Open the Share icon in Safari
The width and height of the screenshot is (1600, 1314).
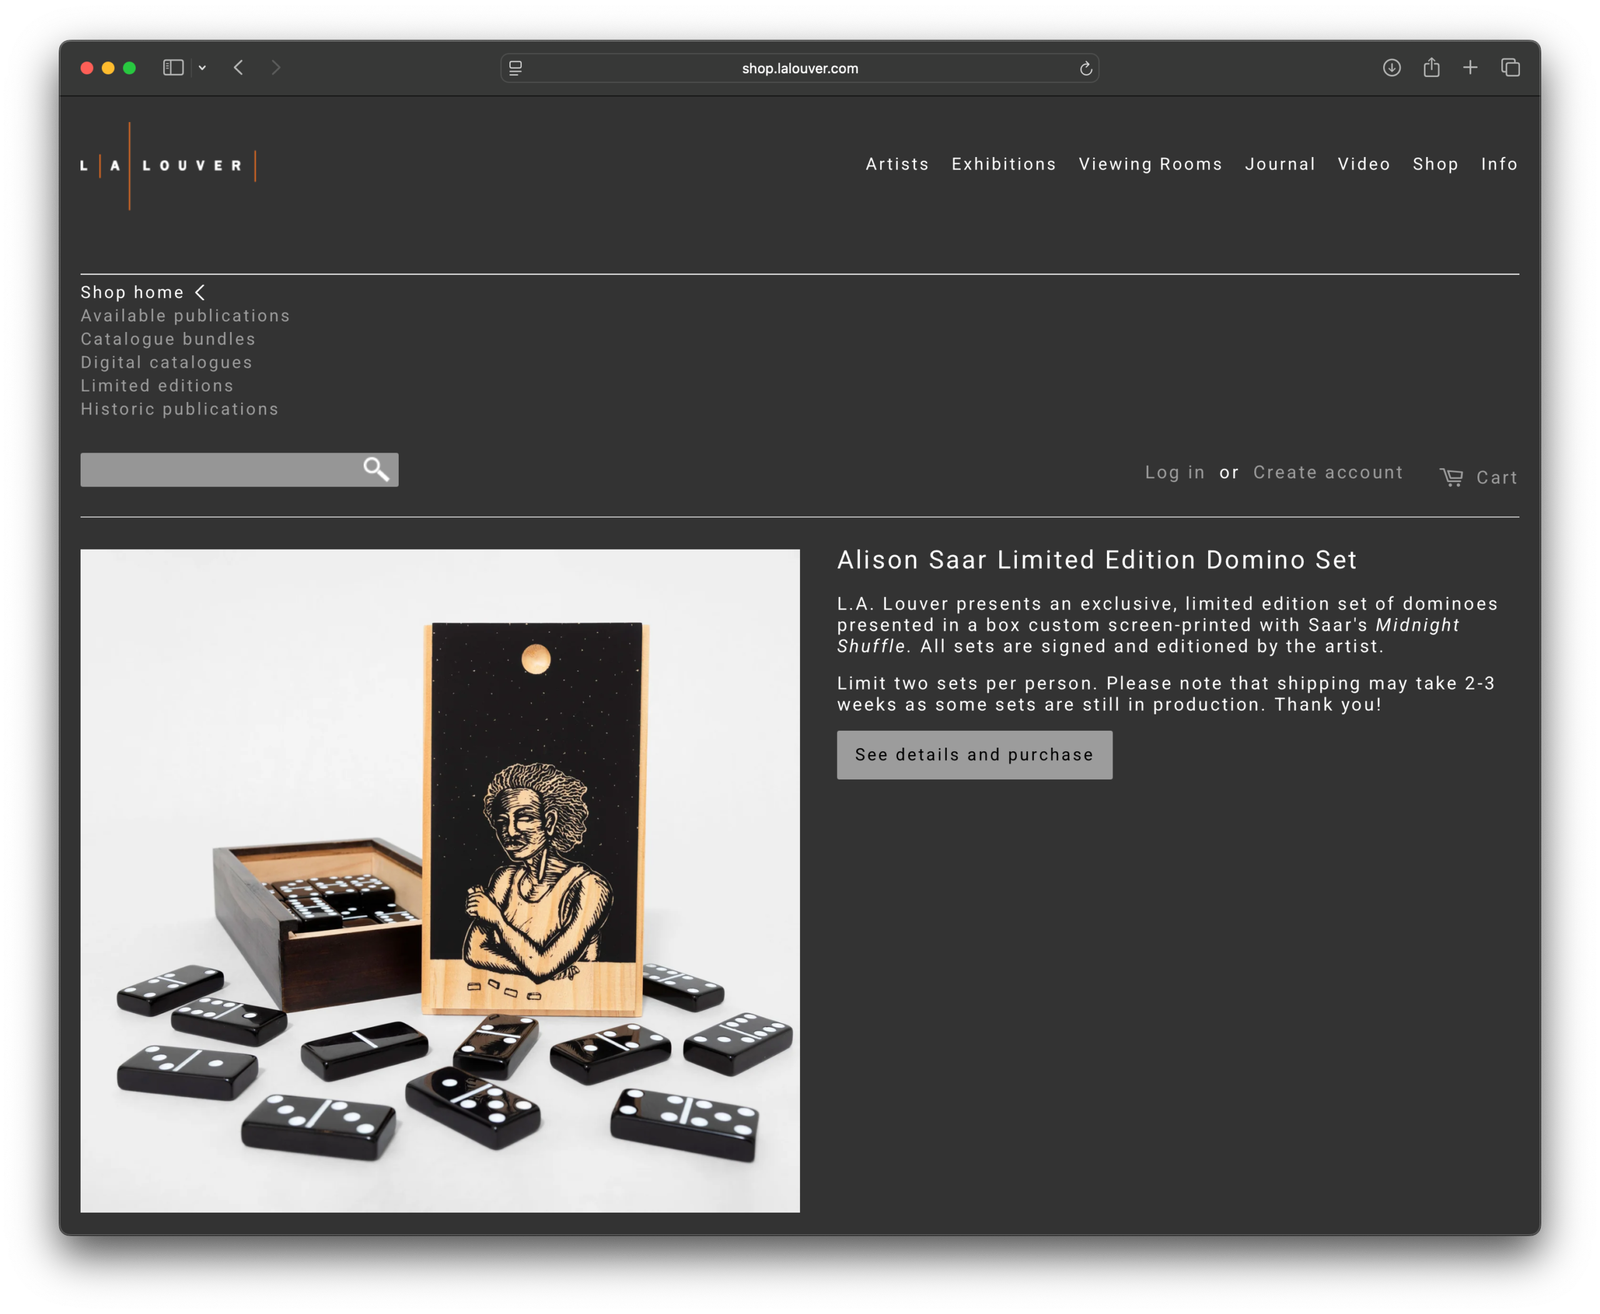(1431, 67)
